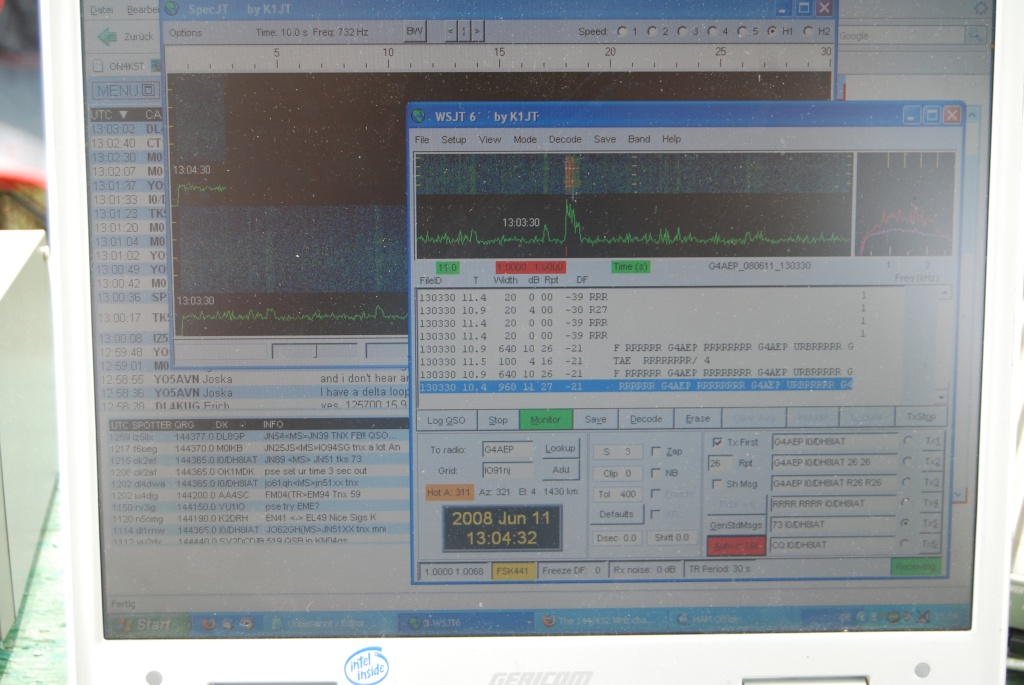Click the GenStdMsgs button

click(x=735, y=525)
